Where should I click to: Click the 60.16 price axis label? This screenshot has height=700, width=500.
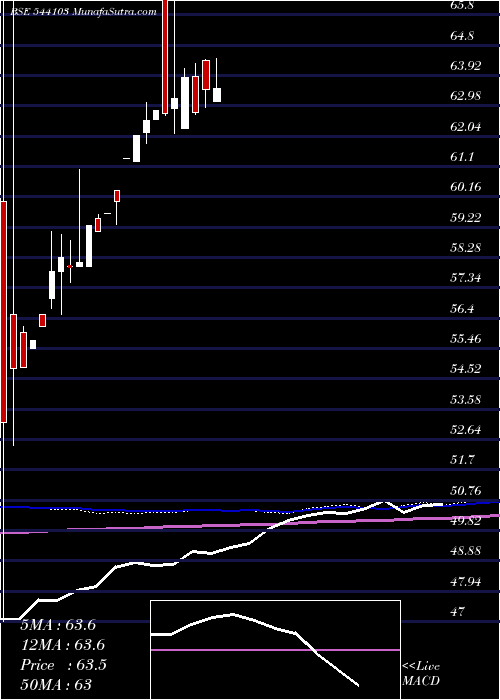coord(466,187)
